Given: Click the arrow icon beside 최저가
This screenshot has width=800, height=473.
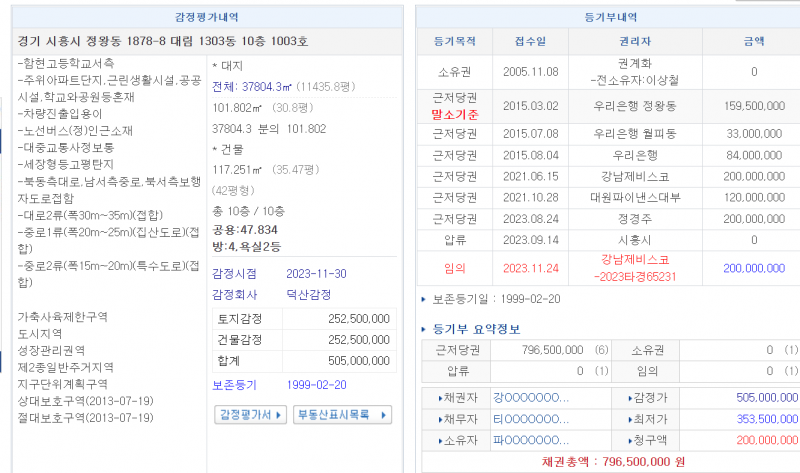Looking at the screenshot, I should [x=629, y=419].
